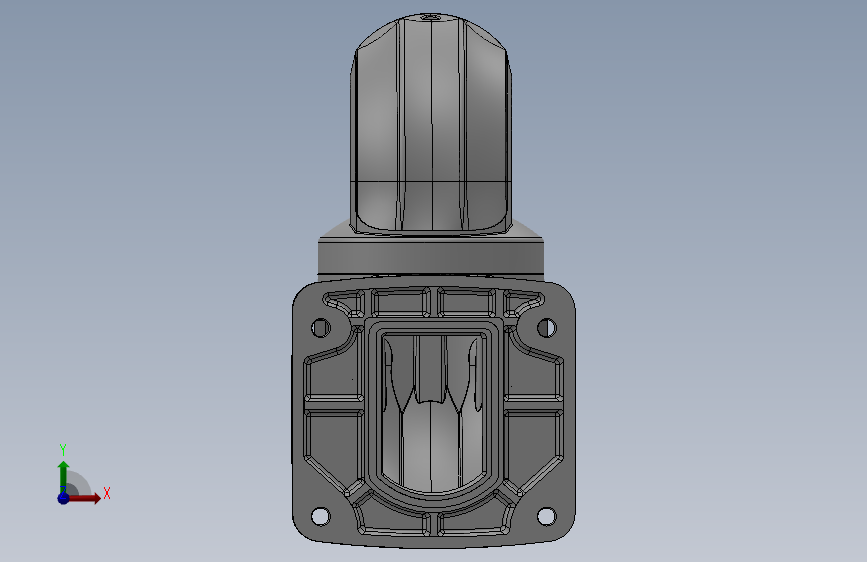The width and height of the screenshot is (867, 562).
Task: Select the lower-left mounting hole on the flange
Action: 321,516
